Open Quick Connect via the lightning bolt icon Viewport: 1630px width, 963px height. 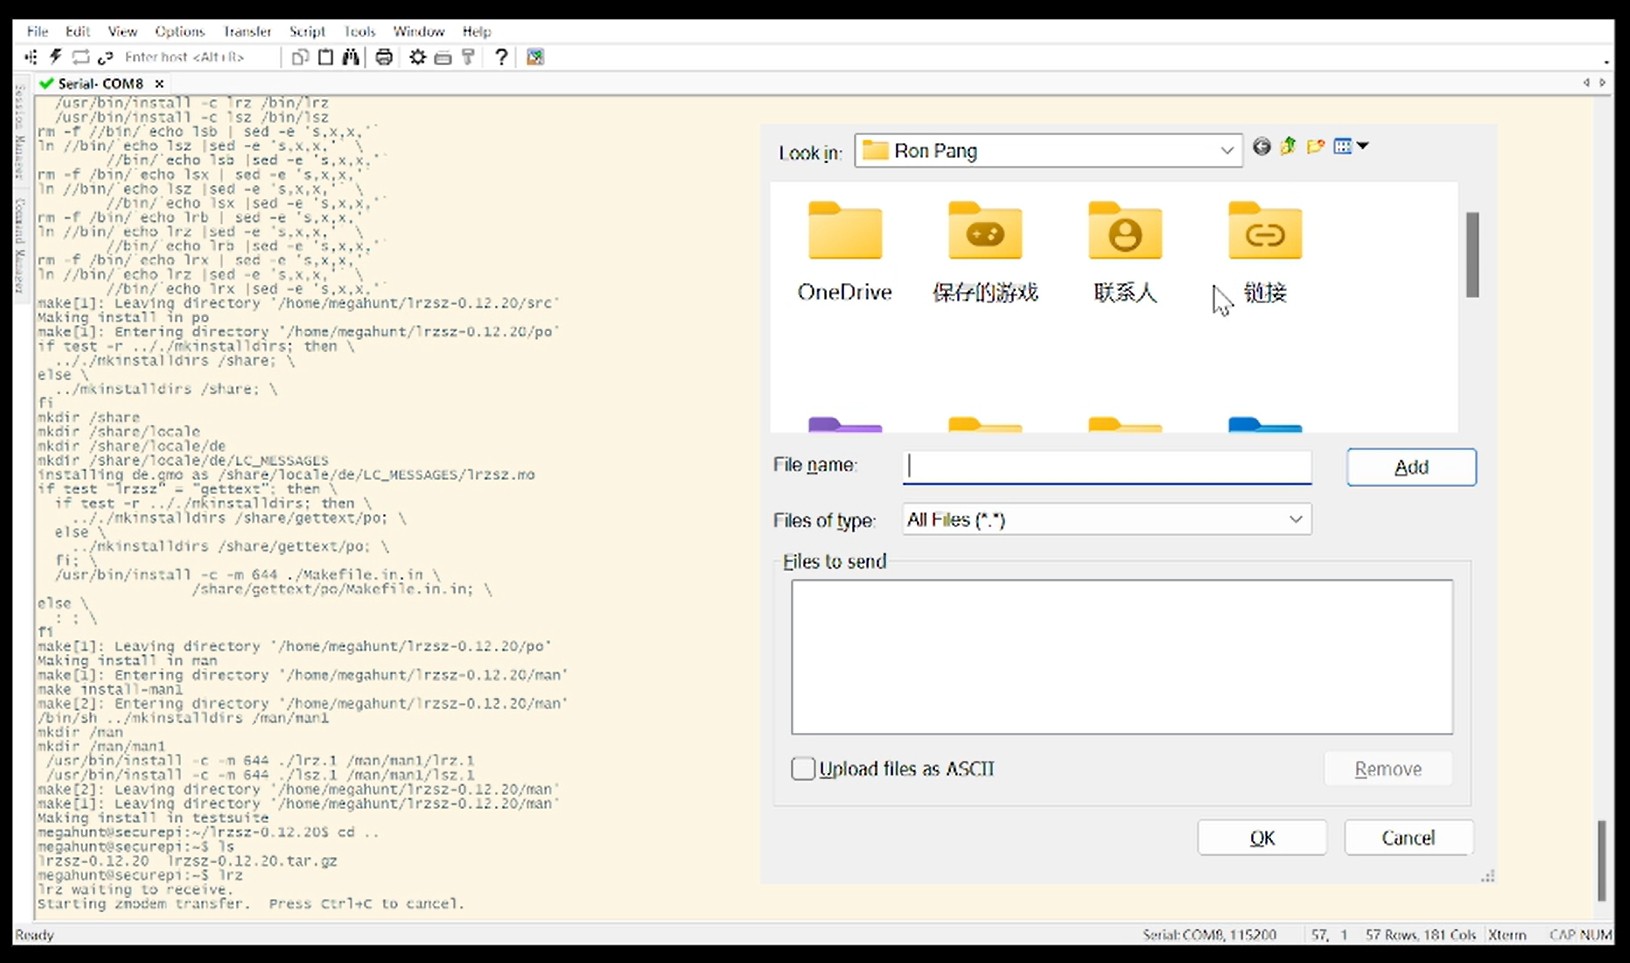click(55, 57)
